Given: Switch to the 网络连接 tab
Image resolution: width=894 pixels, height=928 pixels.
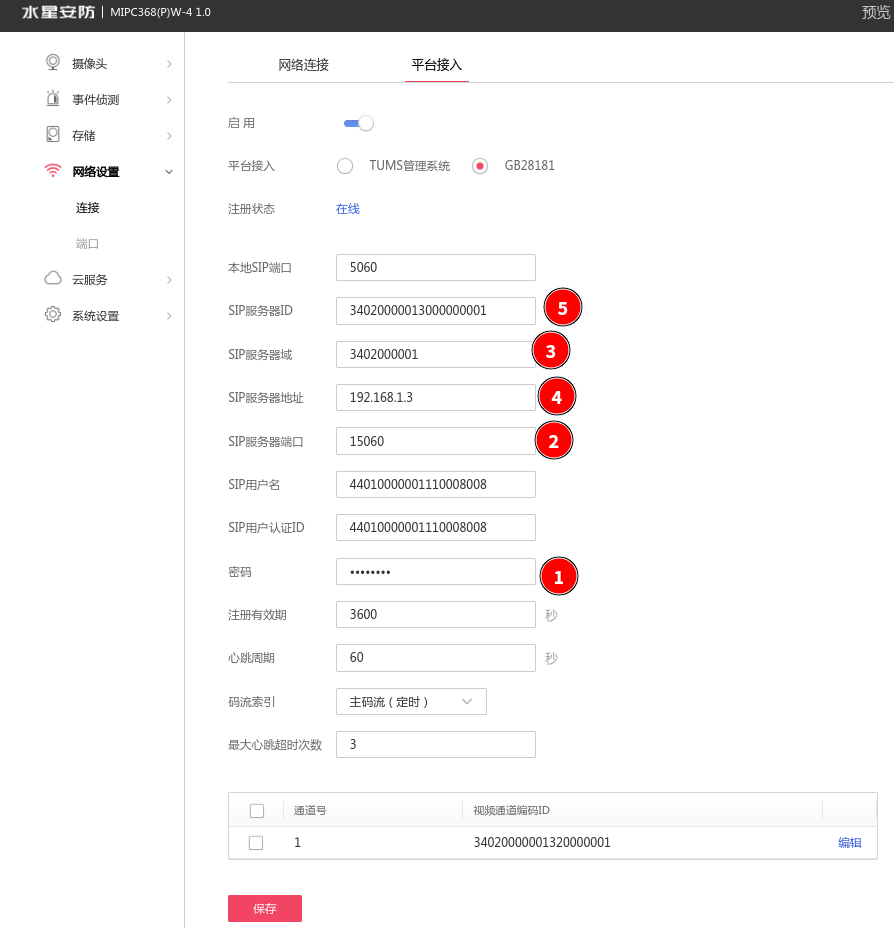Looking at the screenshot, I should pos(303,64).
